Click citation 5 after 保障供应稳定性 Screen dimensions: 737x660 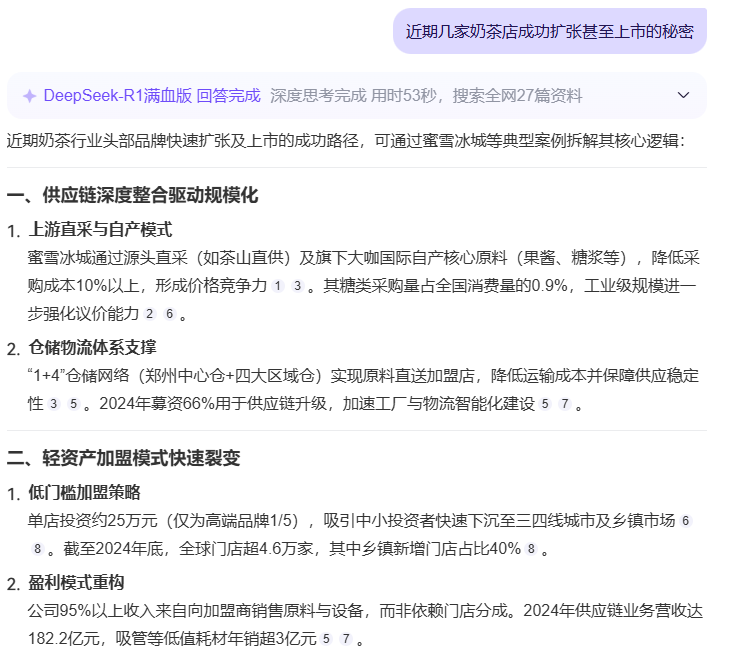72,405
